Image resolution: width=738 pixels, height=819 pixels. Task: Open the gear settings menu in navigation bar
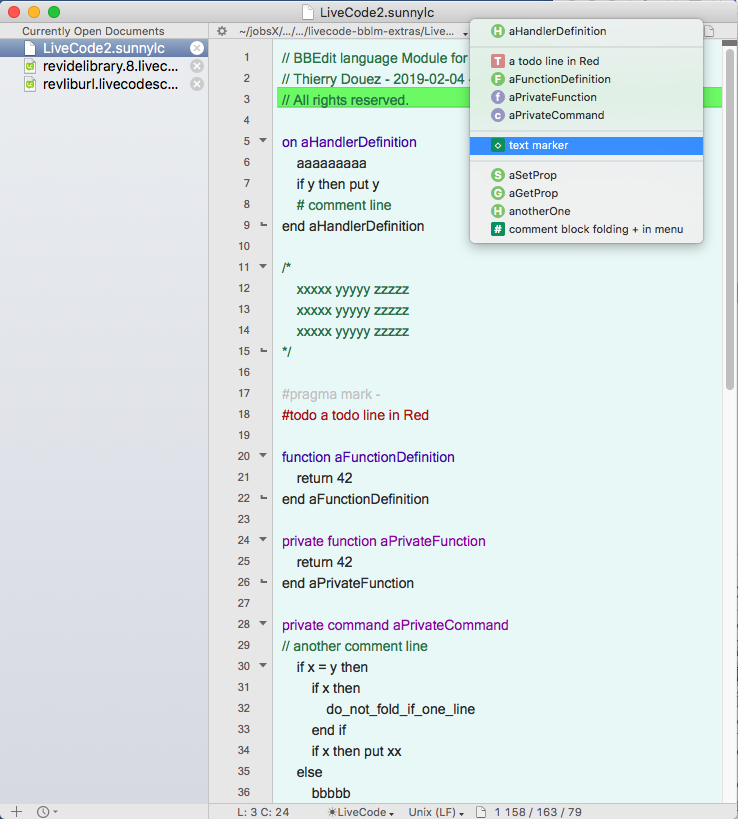coord(222,31)
